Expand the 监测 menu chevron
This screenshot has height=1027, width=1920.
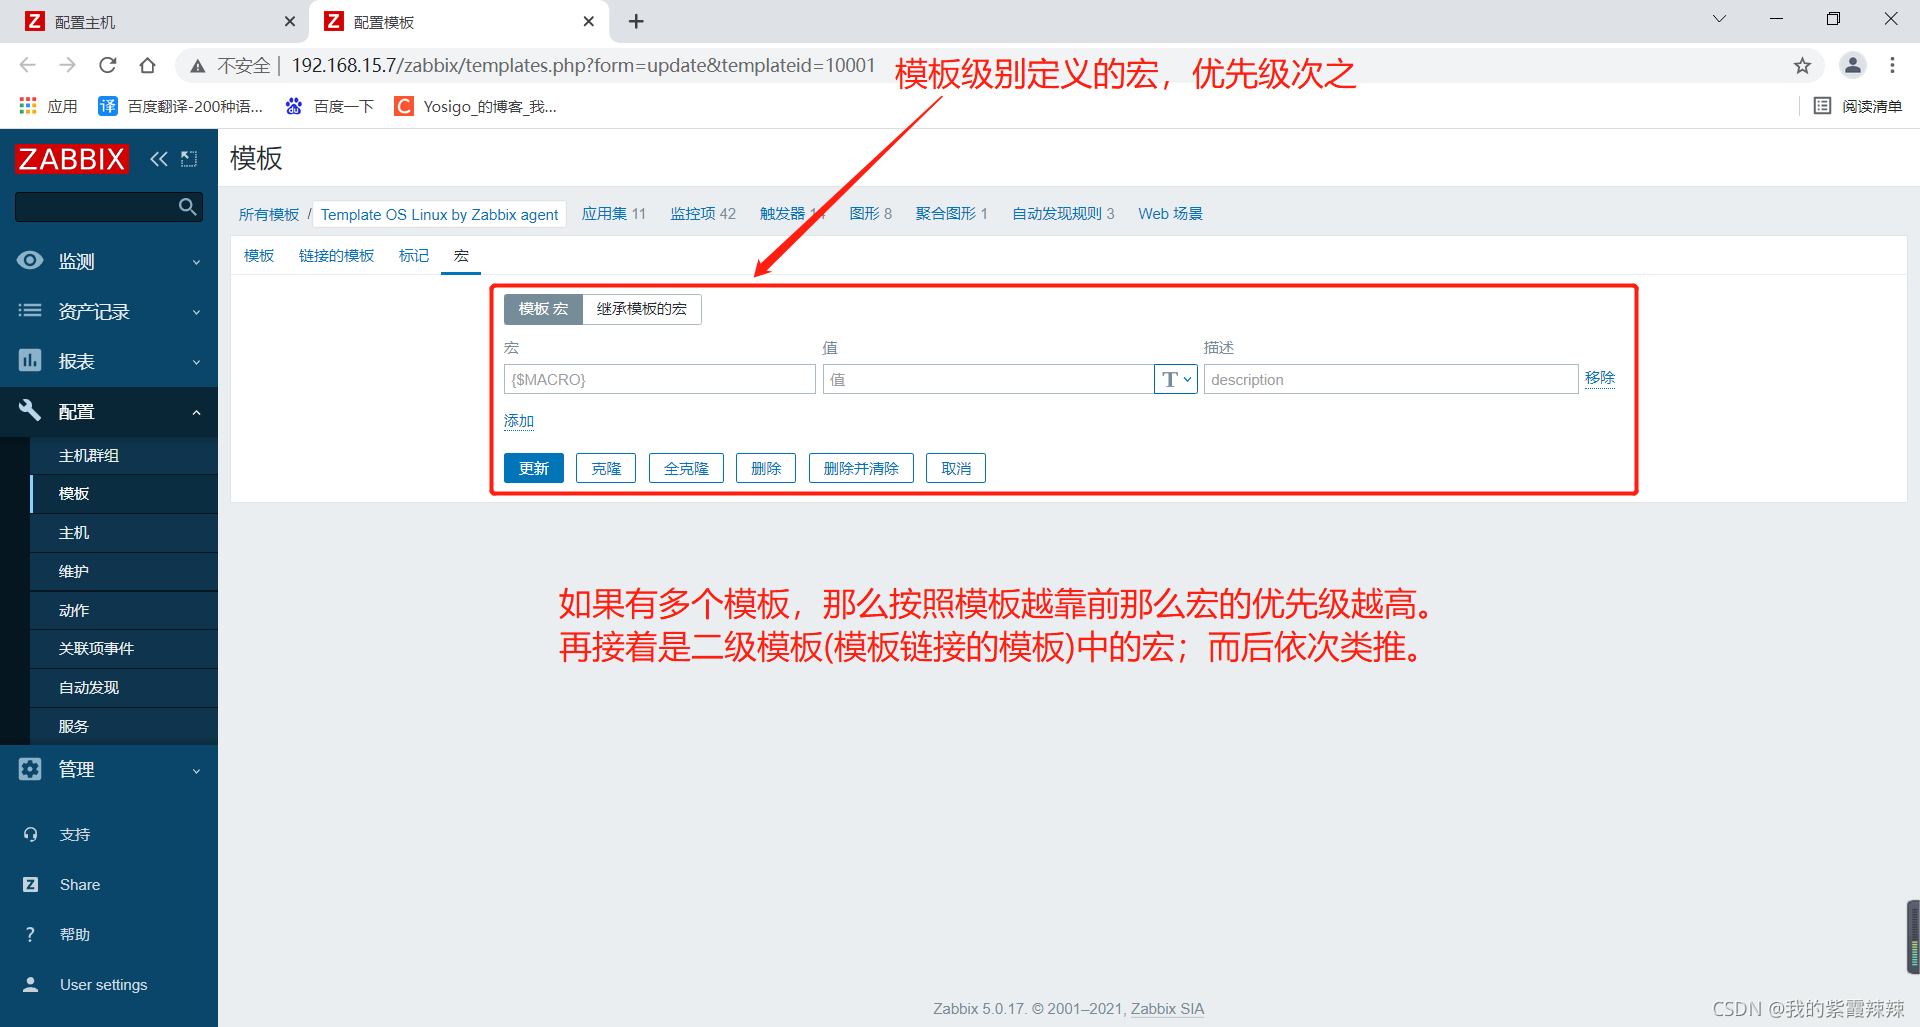pos(196,262)
